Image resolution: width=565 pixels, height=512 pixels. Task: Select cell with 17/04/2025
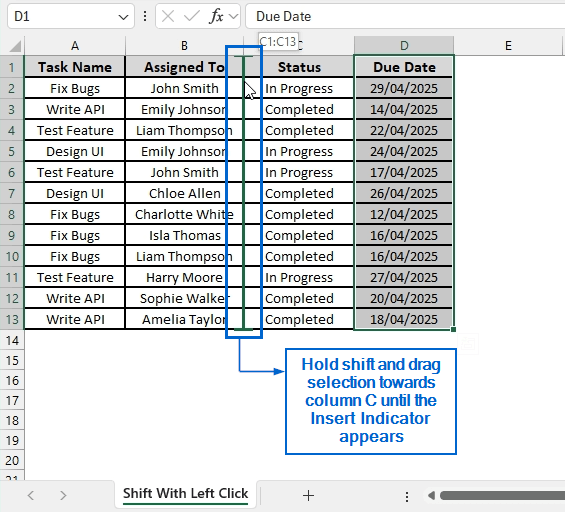coord(404,172)
